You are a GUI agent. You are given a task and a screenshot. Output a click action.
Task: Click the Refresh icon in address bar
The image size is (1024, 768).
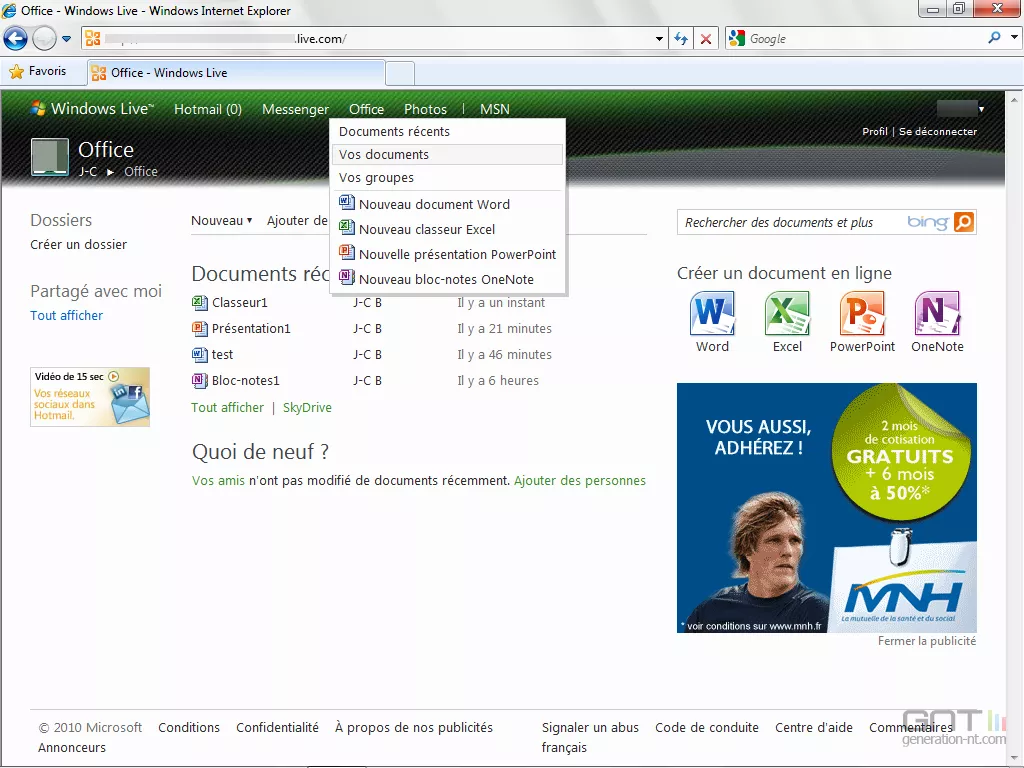681,39
